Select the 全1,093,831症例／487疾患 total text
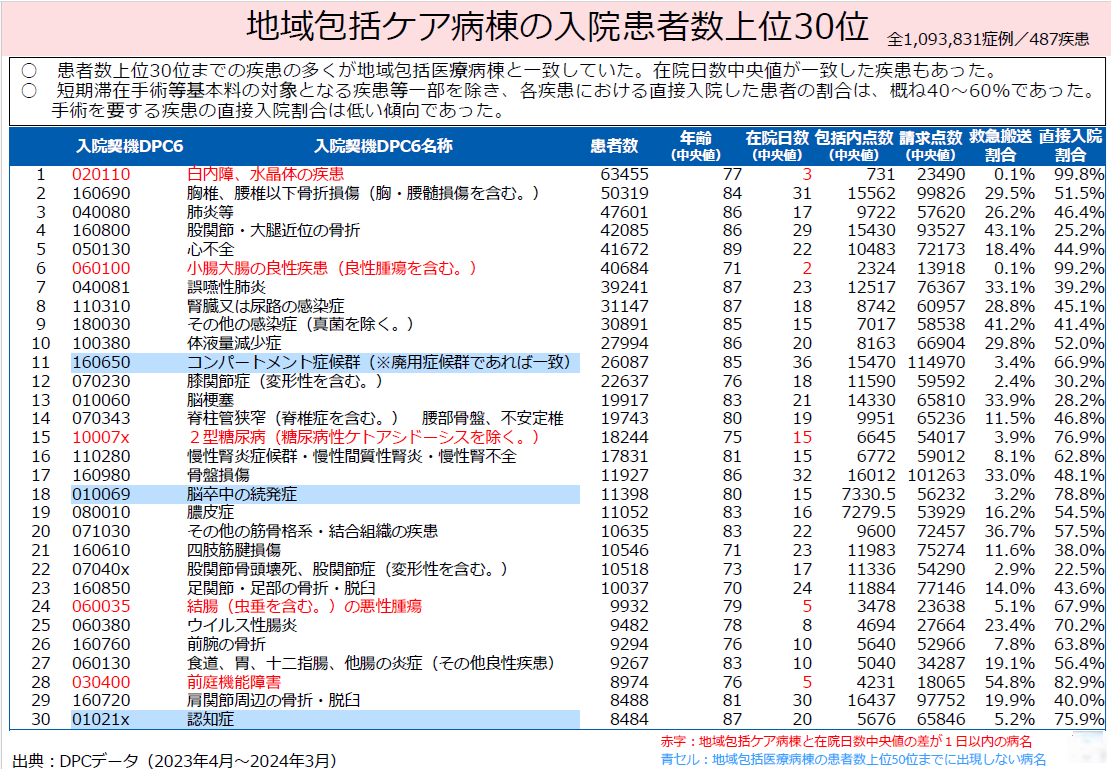Viewport: 1111px width, 769px height. pyautogui.click(x=988, y=40)
